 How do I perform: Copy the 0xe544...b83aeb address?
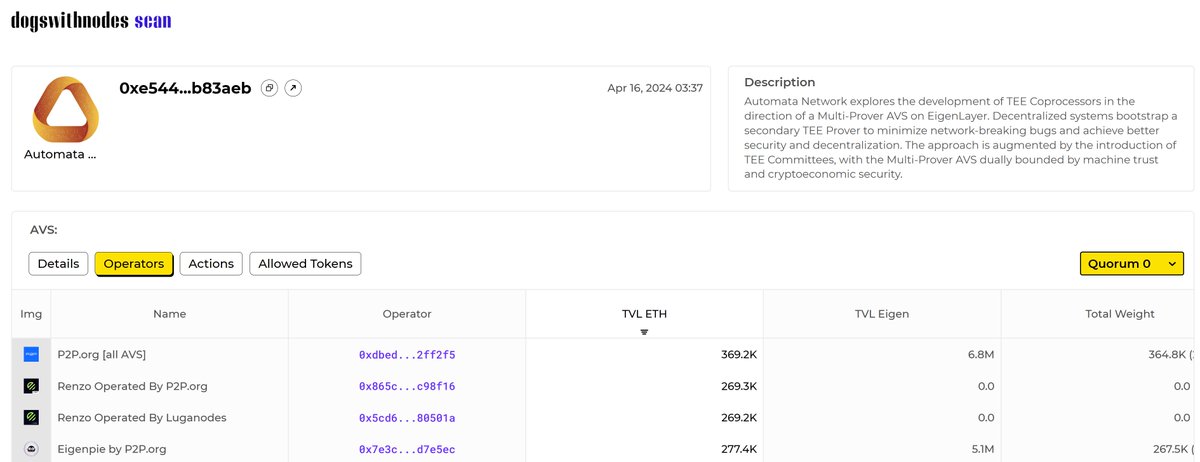point(269,88)
